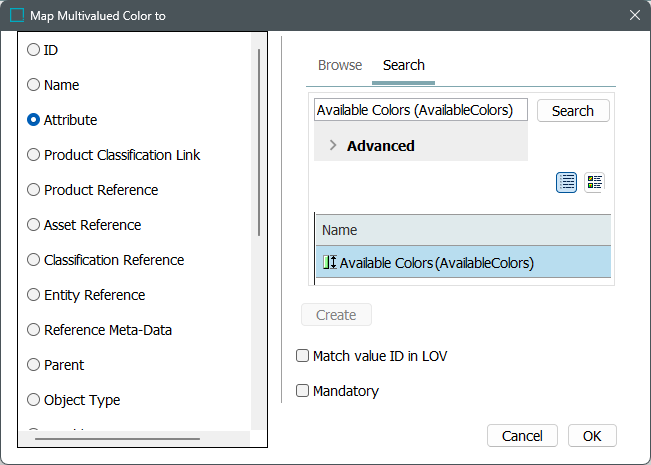Screen dimensions: 651x465
Task: Click the Search button
Action: 573,111
